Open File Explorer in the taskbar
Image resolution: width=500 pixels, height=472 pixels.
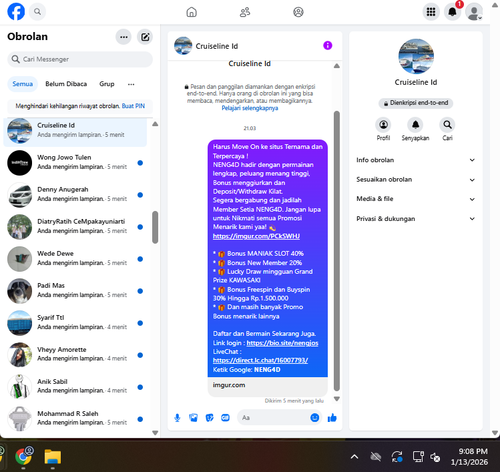coord(53,457)
